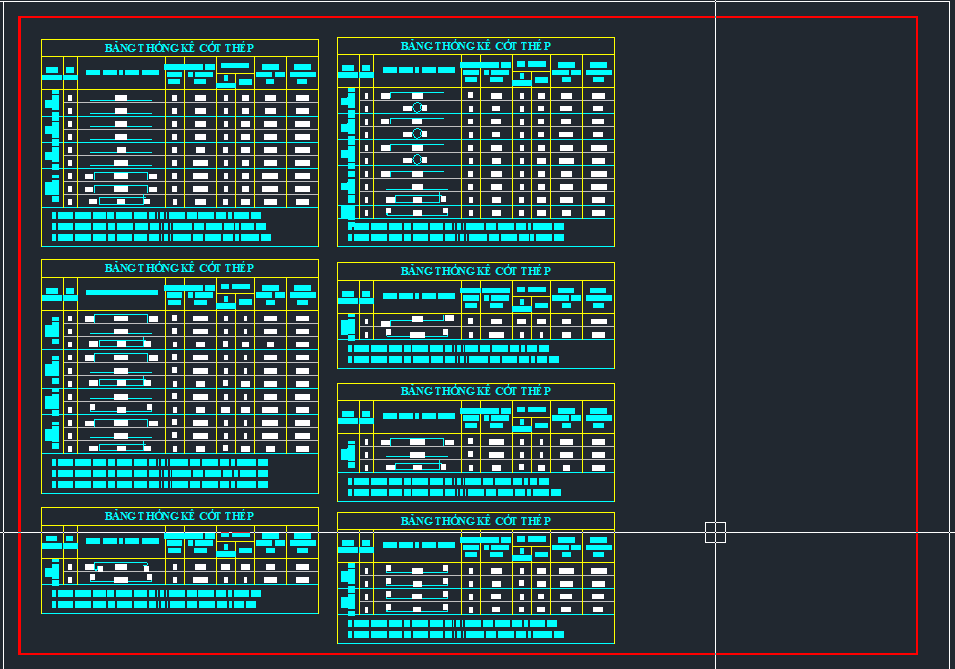Image resolution: width=955 pixels, height=669 pixels.
Task: Select the first note line under the top-left table
Action: pos(156,215)
